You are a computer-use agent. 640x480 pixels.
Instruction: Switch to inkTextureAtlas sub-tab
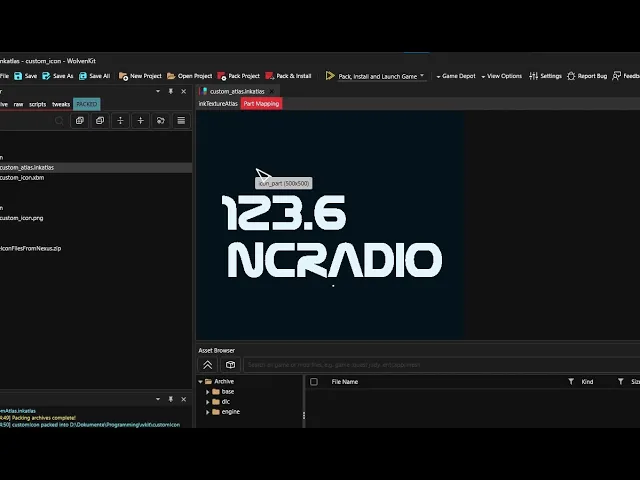click(x=218, y=104)
